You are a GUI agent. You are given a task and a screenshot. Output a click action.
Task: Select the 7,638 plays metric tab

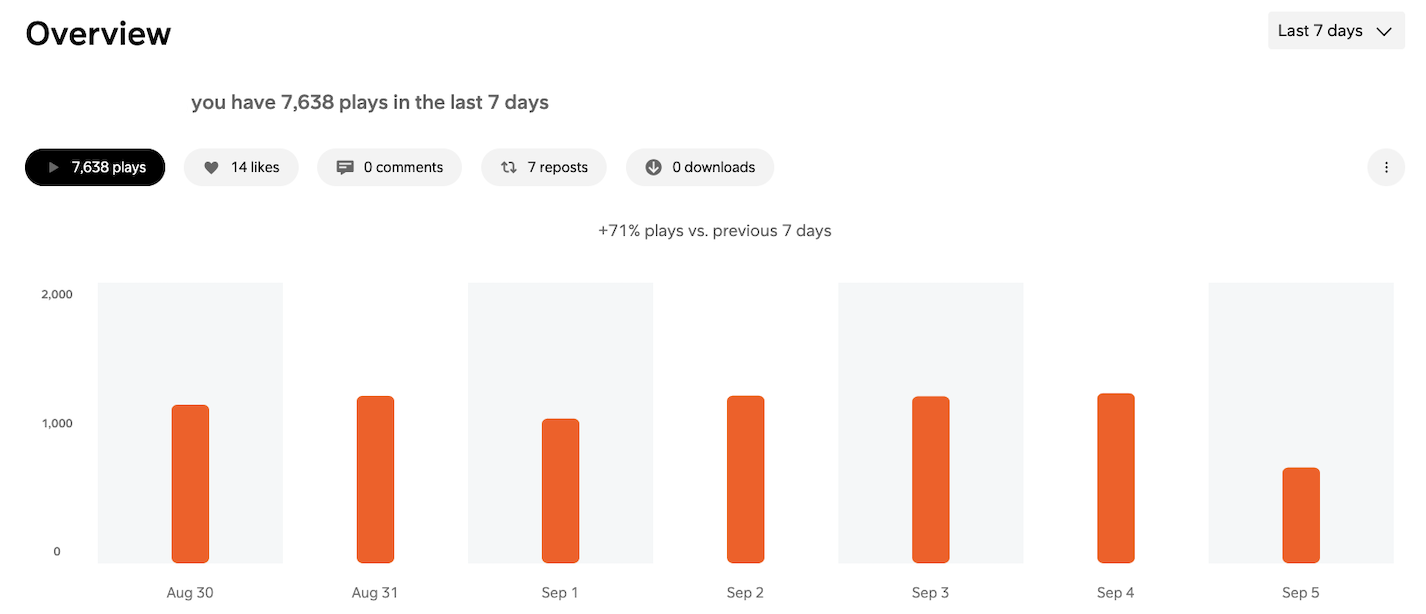click(95, 168)
